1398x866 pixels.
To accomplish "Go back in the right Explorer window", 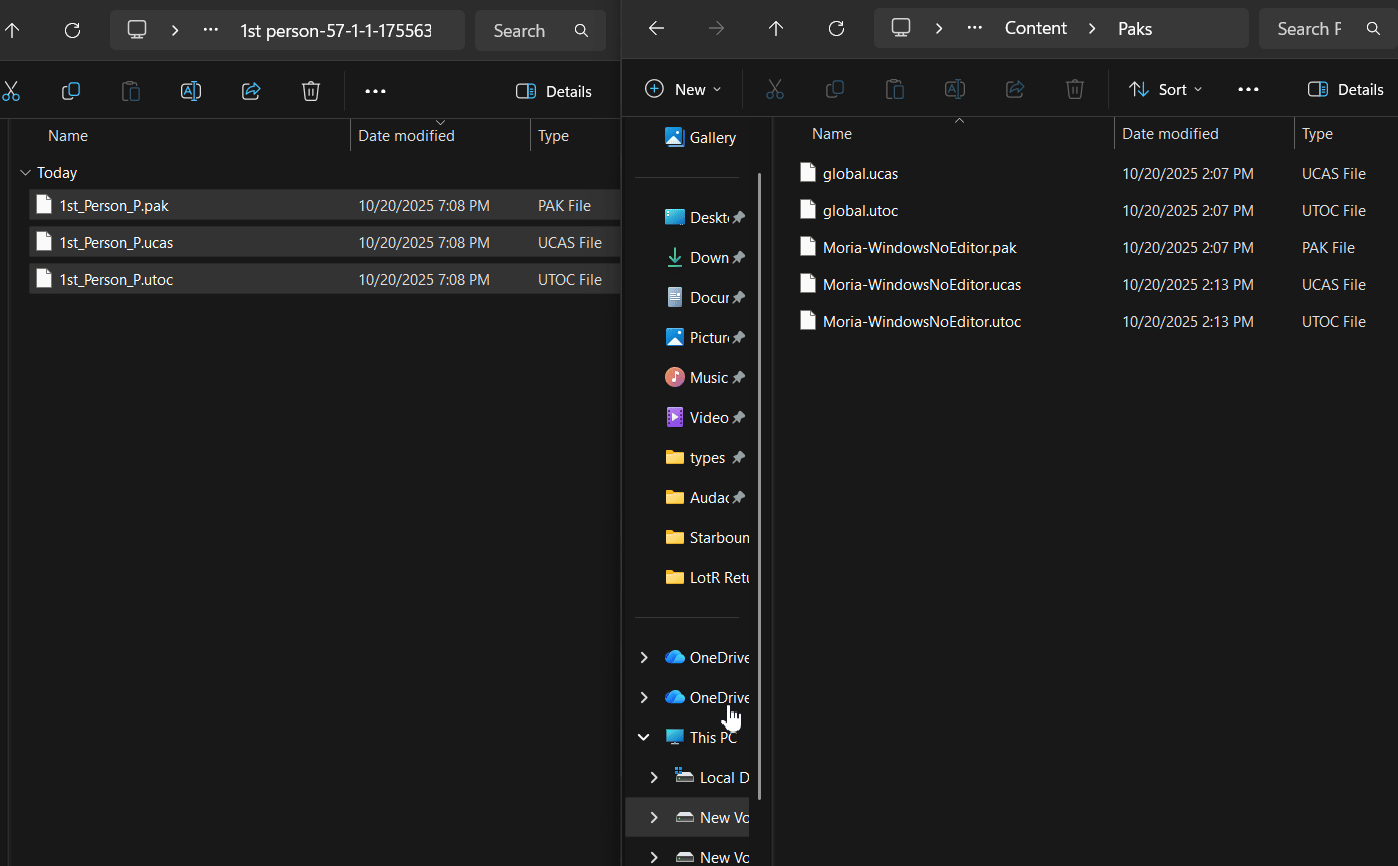I will tap(657, 29).
